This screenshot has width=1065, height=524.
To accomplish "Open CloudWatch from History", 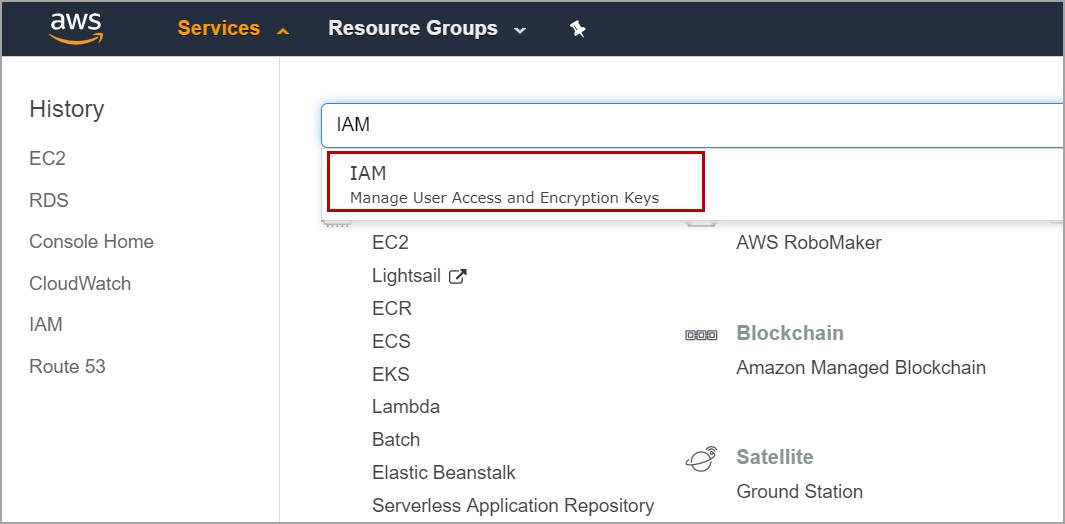I will coord(80,284).
